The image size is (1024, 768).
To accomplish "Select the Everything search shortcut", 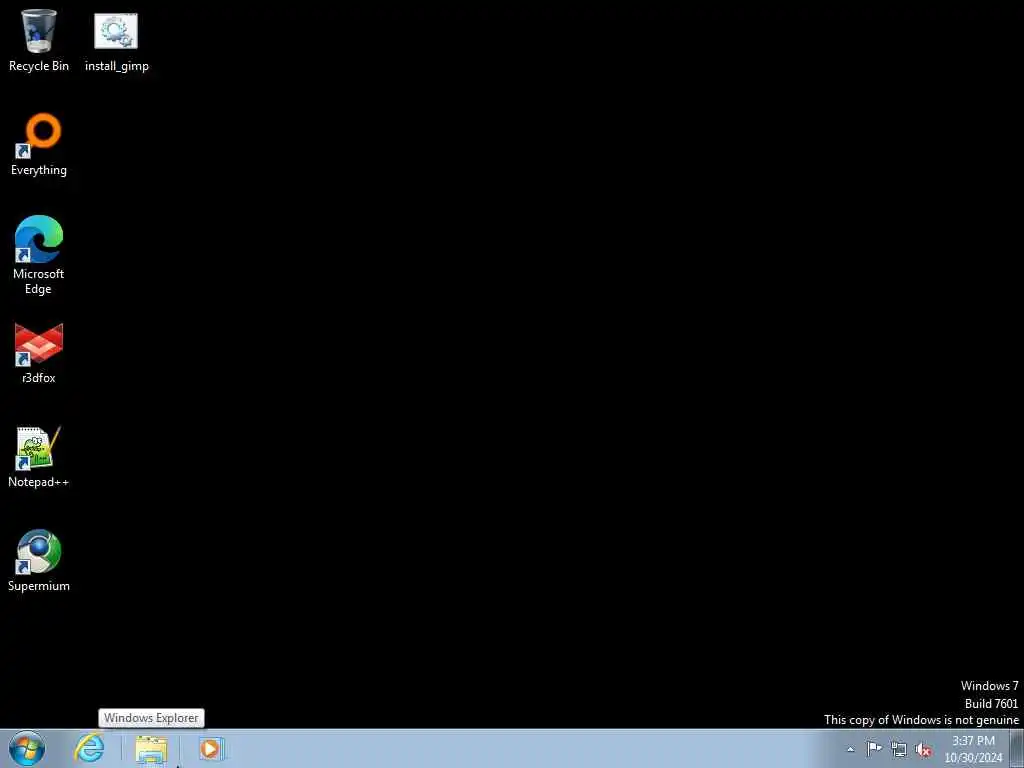I will click(39, 144).
